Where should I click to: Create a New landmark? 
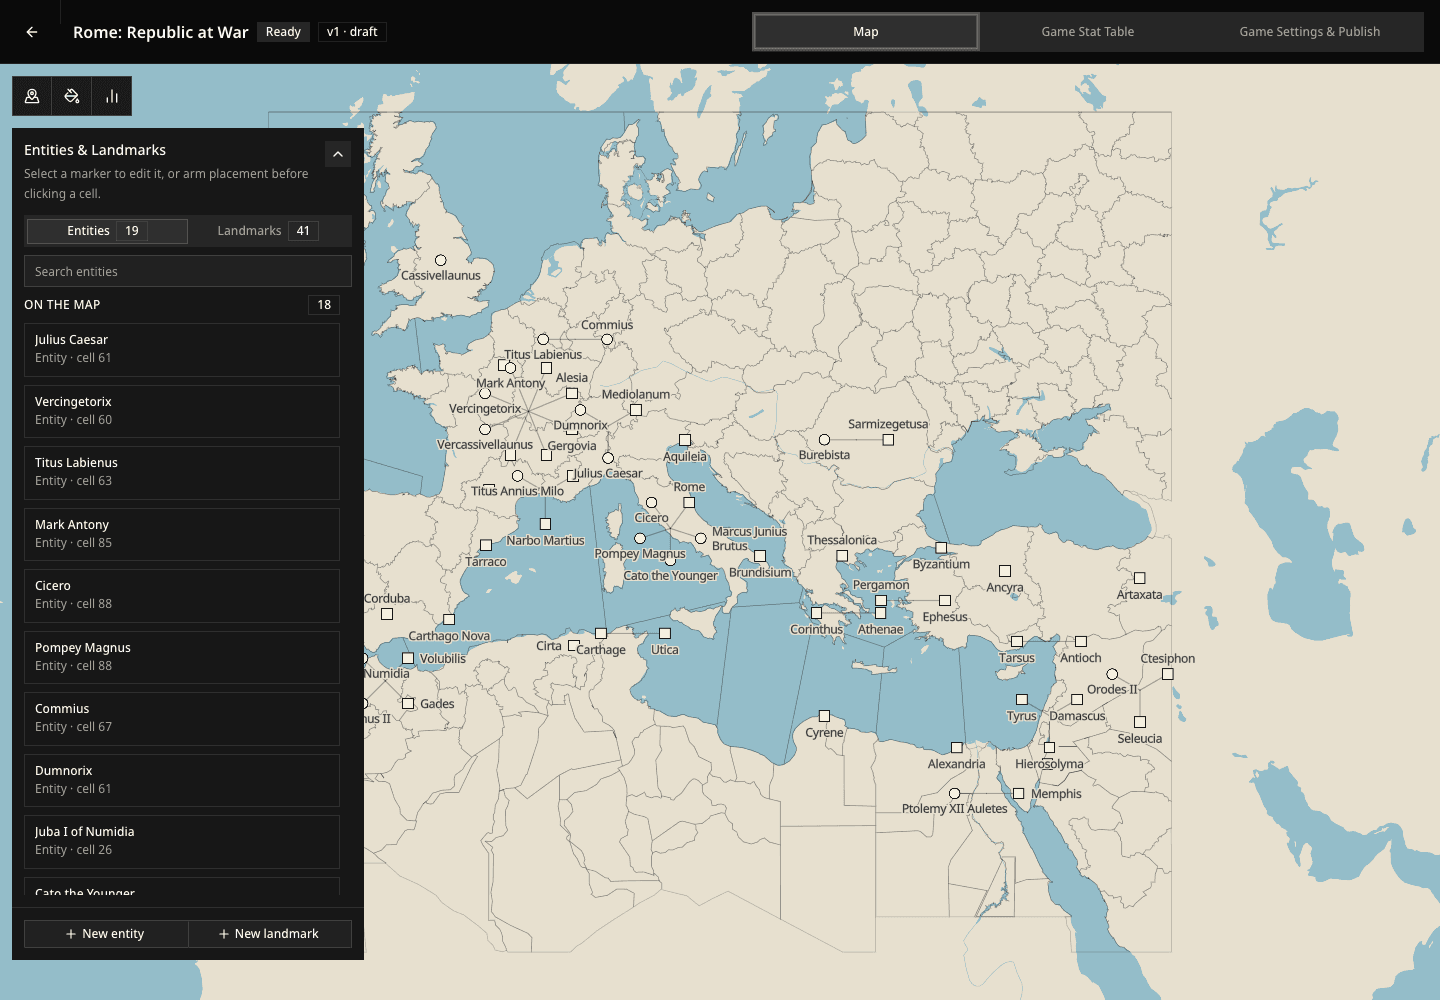(x=270, y=934)
